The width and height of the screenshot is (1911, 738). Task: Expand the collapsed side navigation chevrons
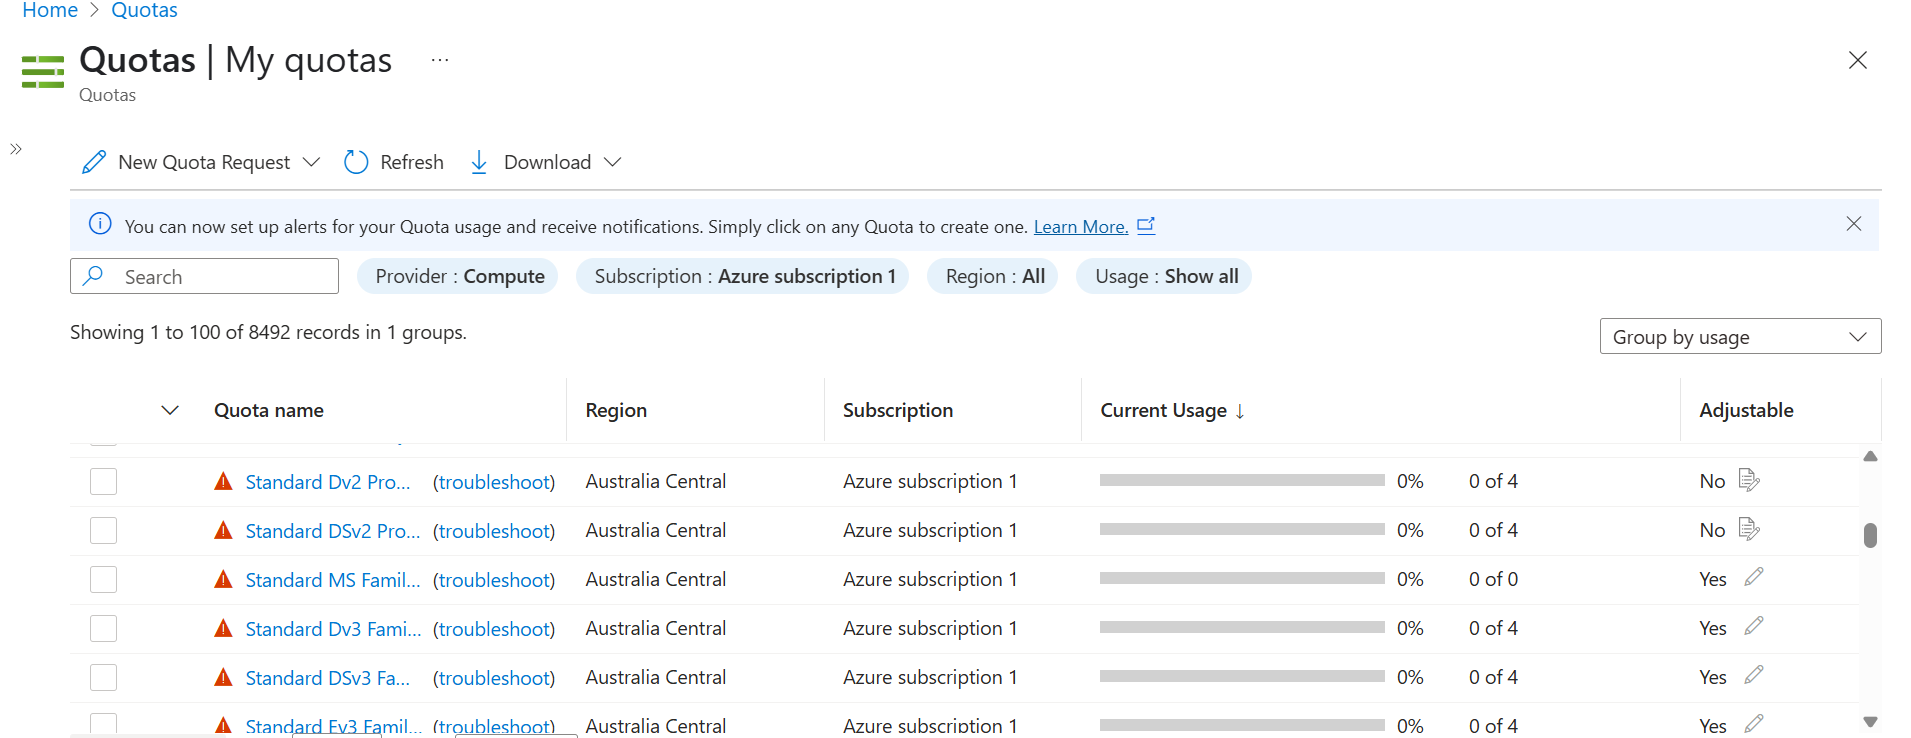tap(16, 149)
